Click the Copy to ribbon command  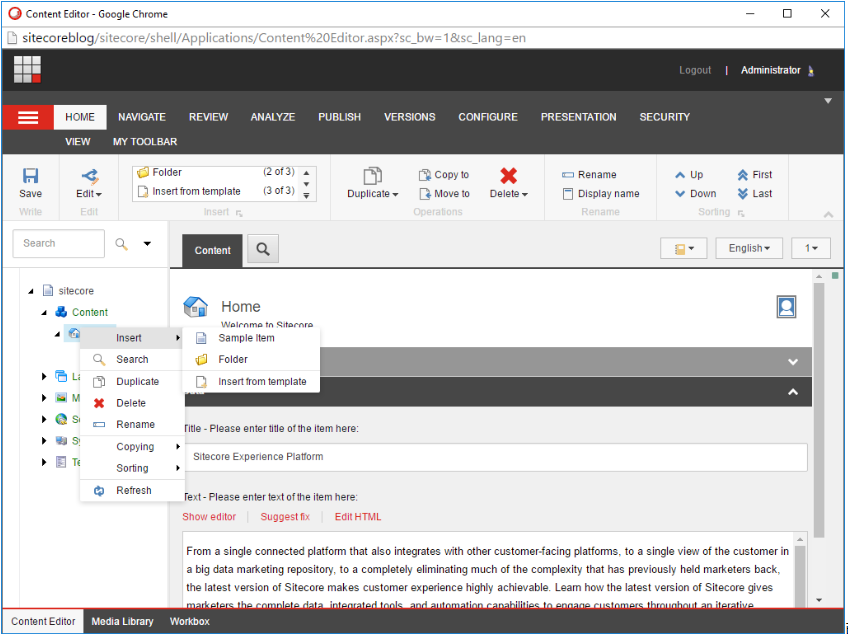(444, 175)
